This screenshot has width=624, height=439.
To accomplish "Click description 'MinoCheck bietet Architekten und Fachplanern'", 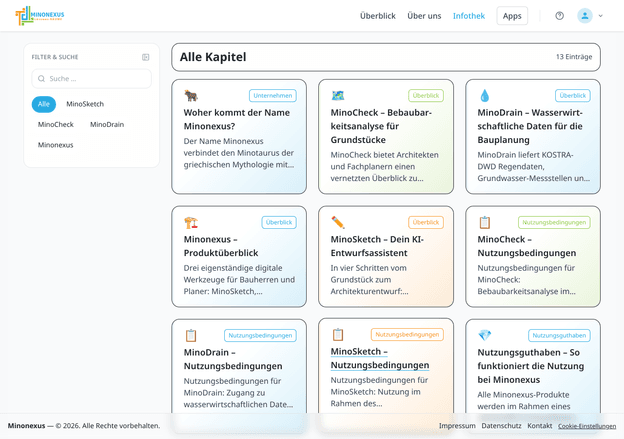I will [384, 166].
